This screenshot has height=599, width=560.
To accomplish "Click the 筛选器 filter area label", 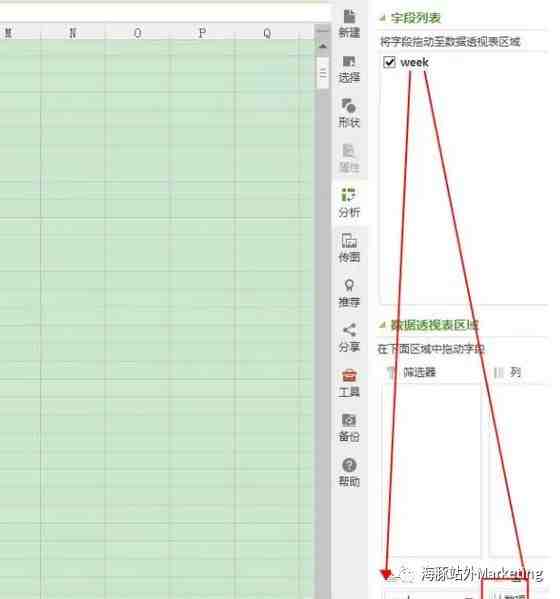I will [419, 372].
